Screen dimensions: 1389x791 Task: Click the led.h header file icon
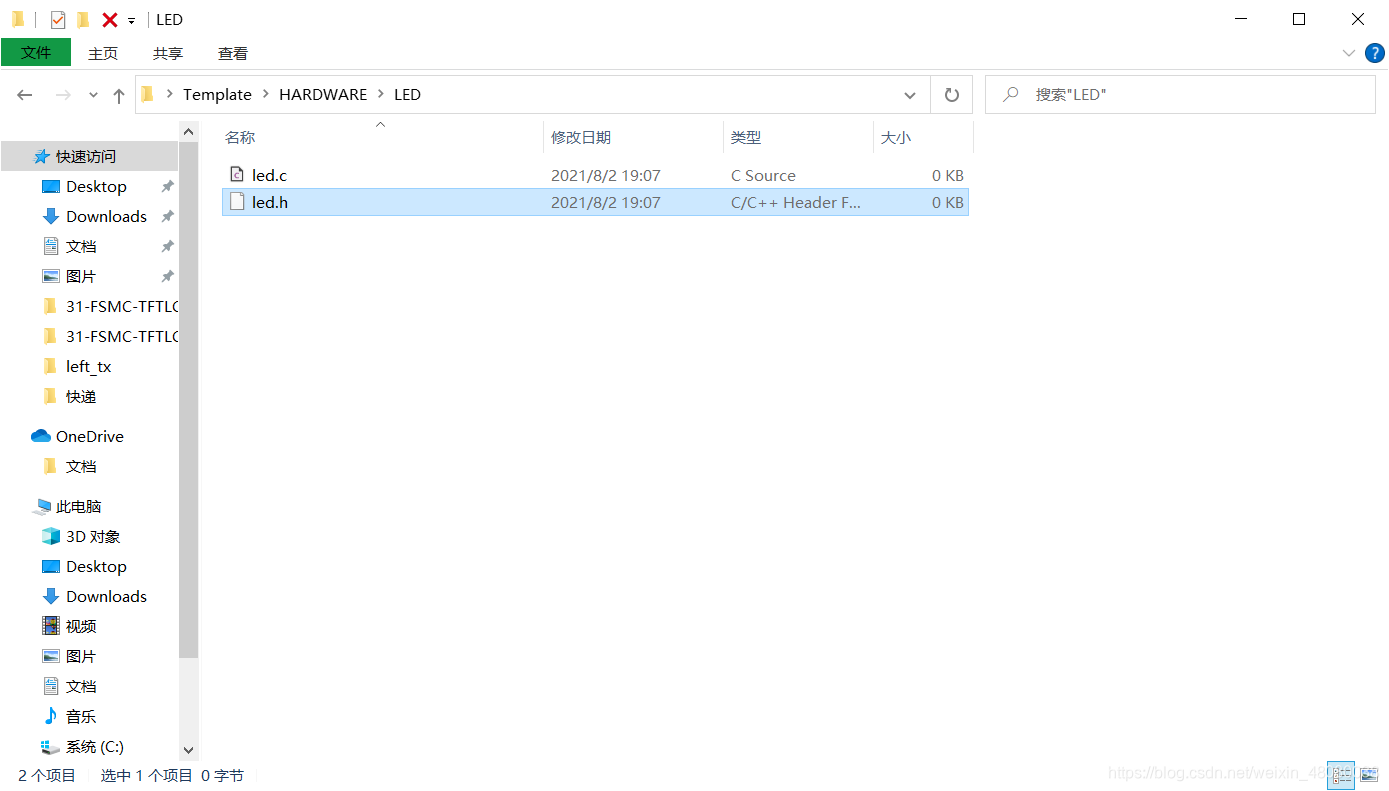tap(237, 202)
